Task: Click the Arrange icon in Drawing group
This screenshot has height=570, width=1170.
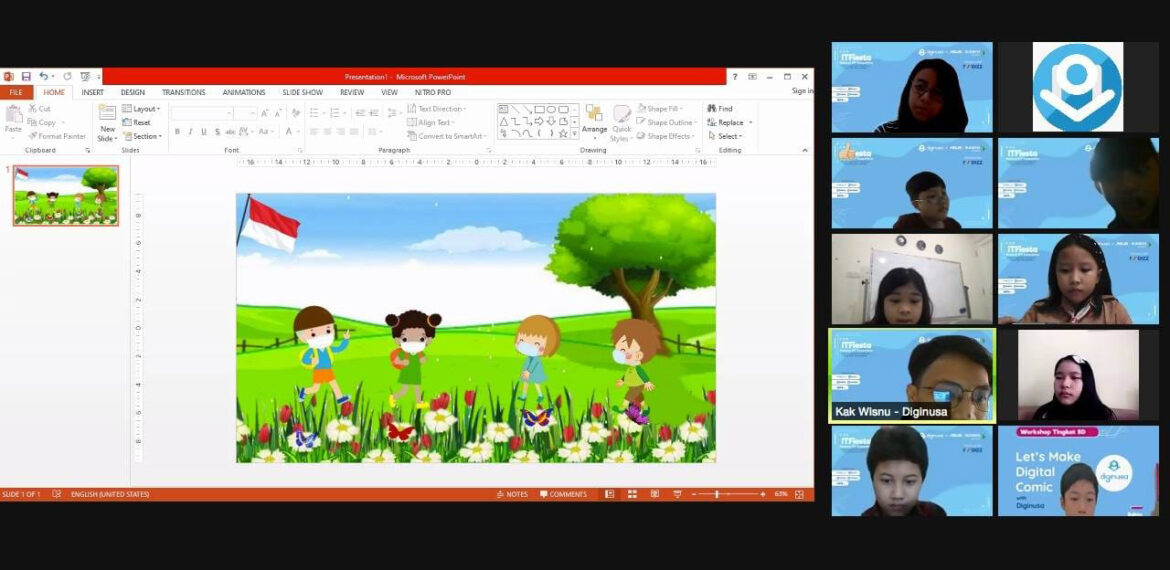Action: click(594, 114)
